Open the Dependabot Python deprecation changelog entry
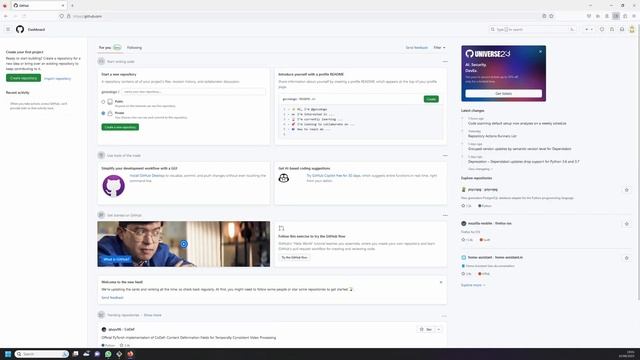Screen dimensions: 640x360 coord(524,162)
